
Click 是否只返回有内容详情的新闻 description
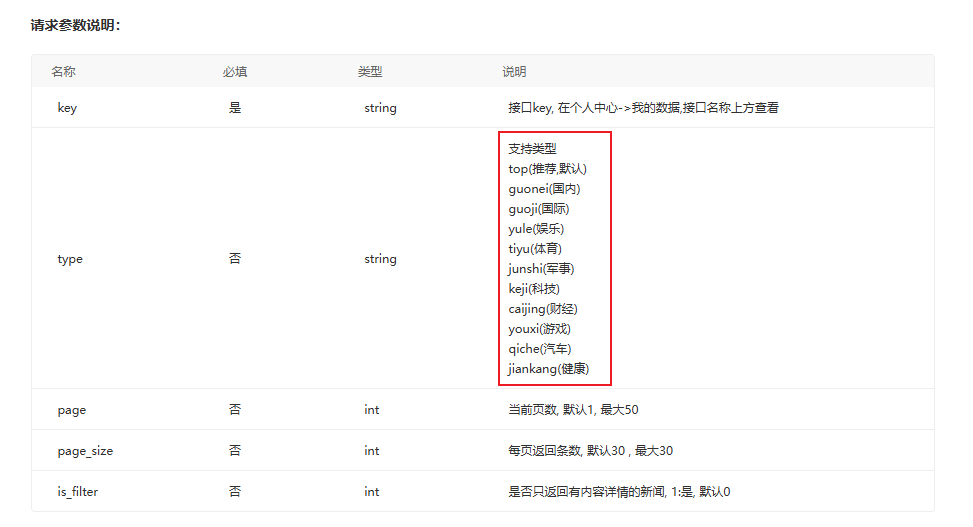pos(619,492)
